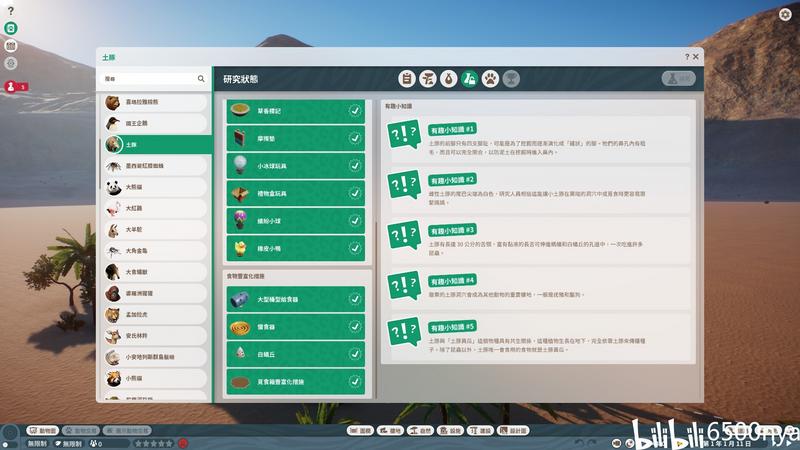Click the gift box toy icon
800x450 pixels.
point(240,193)
